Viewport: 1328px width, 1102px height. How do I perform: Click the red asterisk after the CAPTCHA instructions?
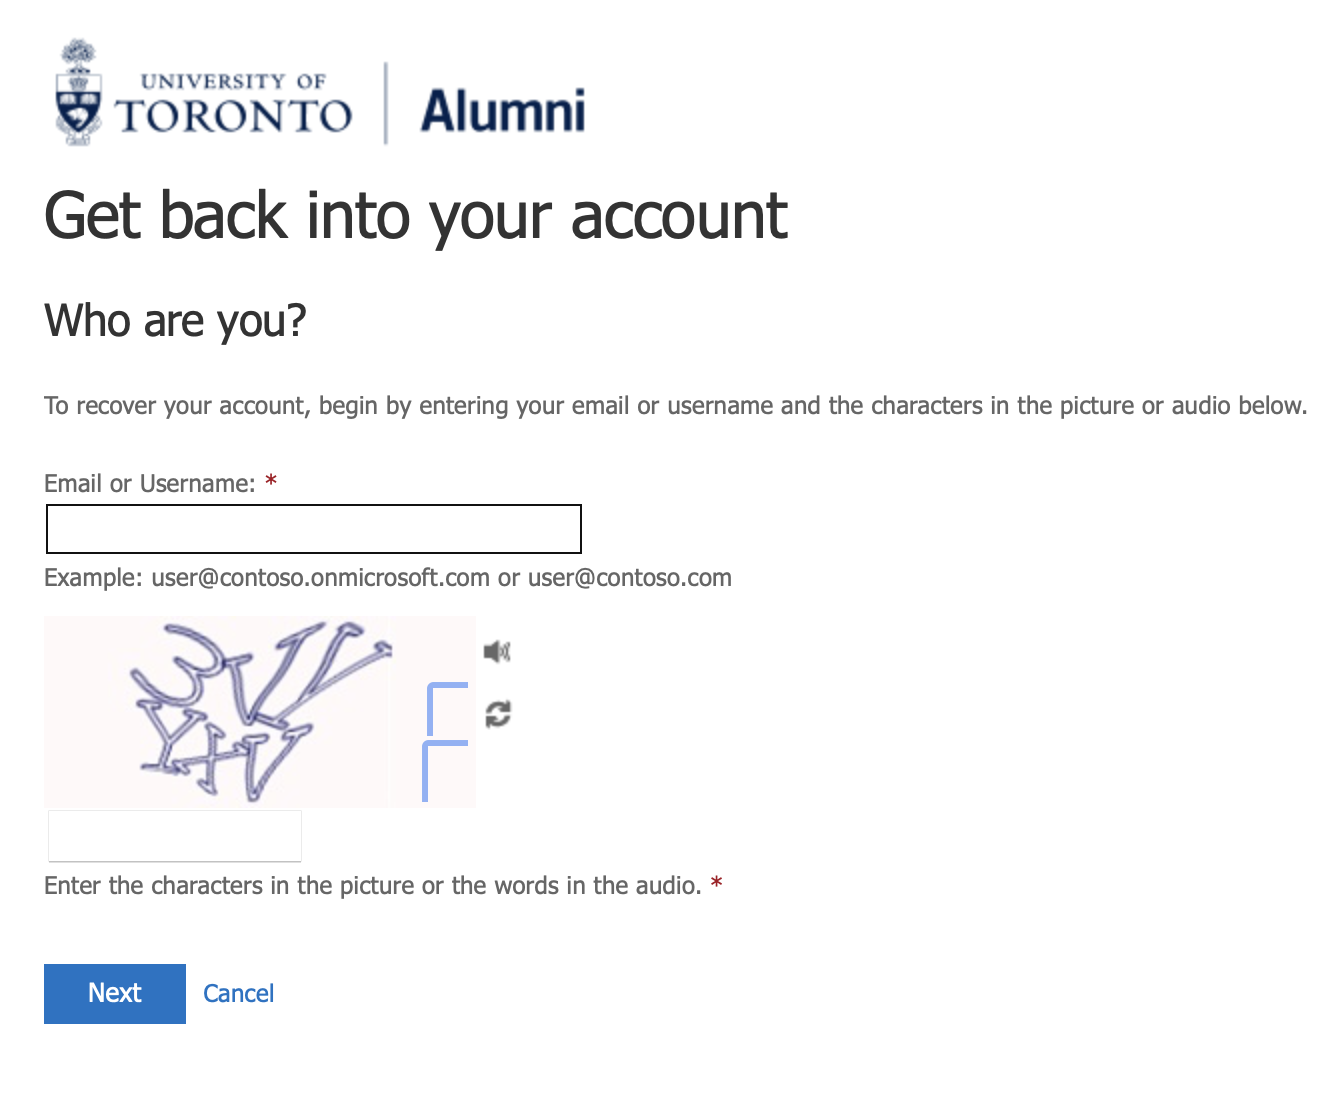coord(716,883)
